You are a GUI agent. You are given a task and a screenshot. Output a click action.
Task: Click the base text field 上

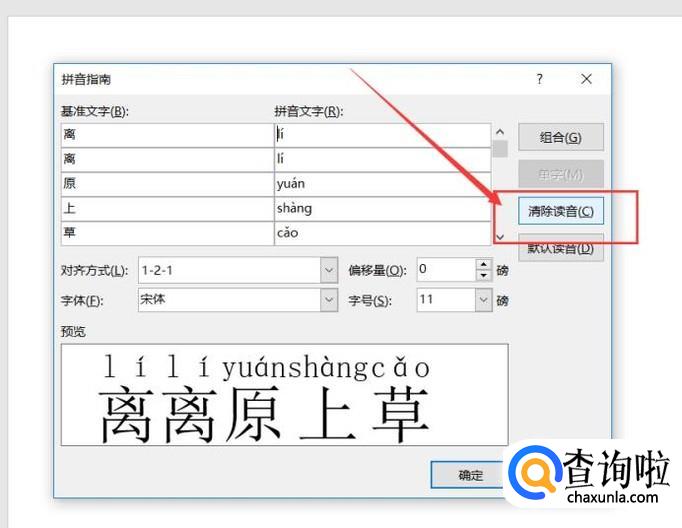[167, 209]
